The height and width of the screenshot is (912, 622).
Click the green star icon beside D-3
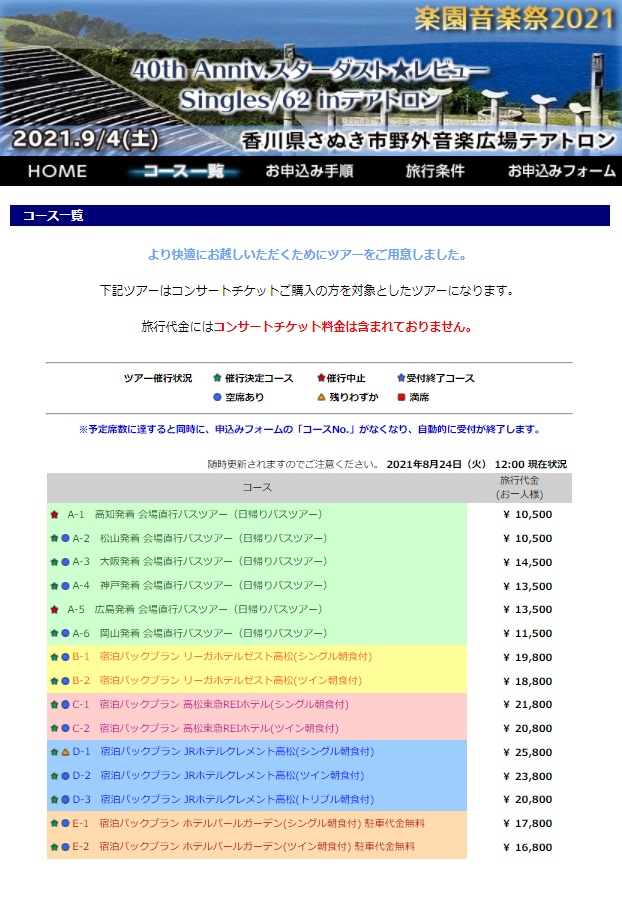54,800
